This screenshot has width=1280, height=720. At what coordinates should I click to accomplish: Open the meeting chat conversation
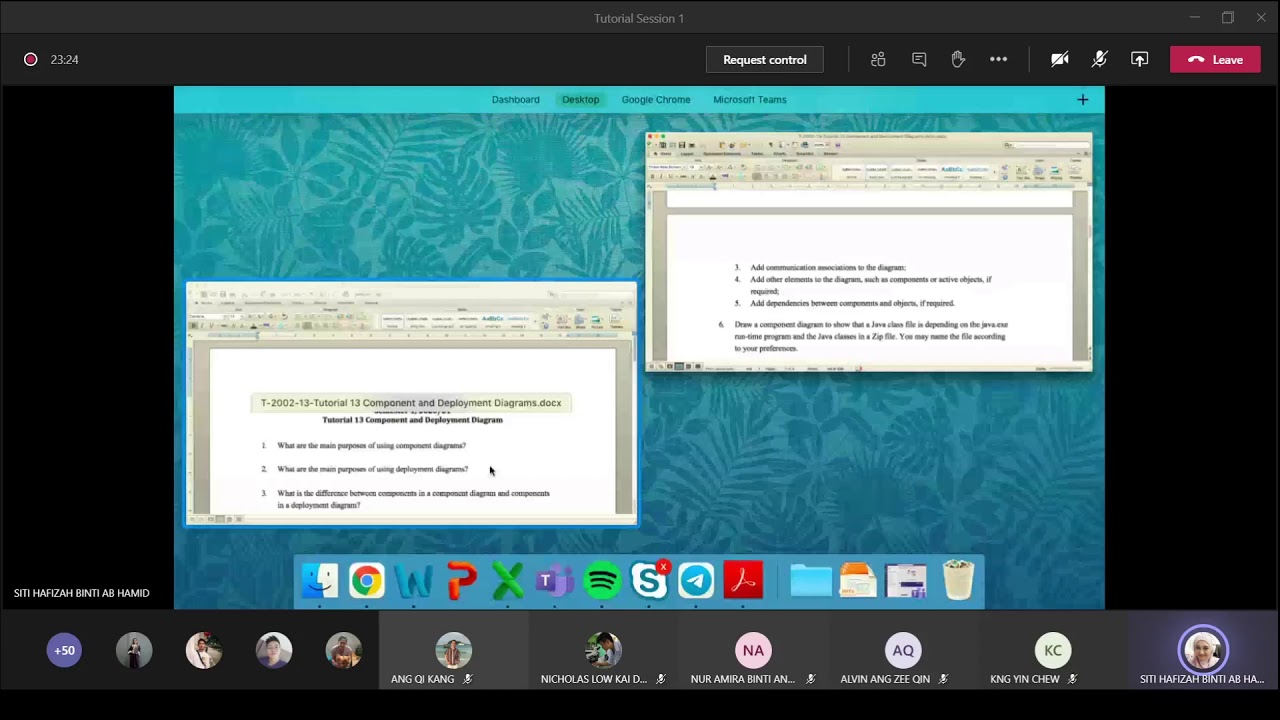coord(919,60)
